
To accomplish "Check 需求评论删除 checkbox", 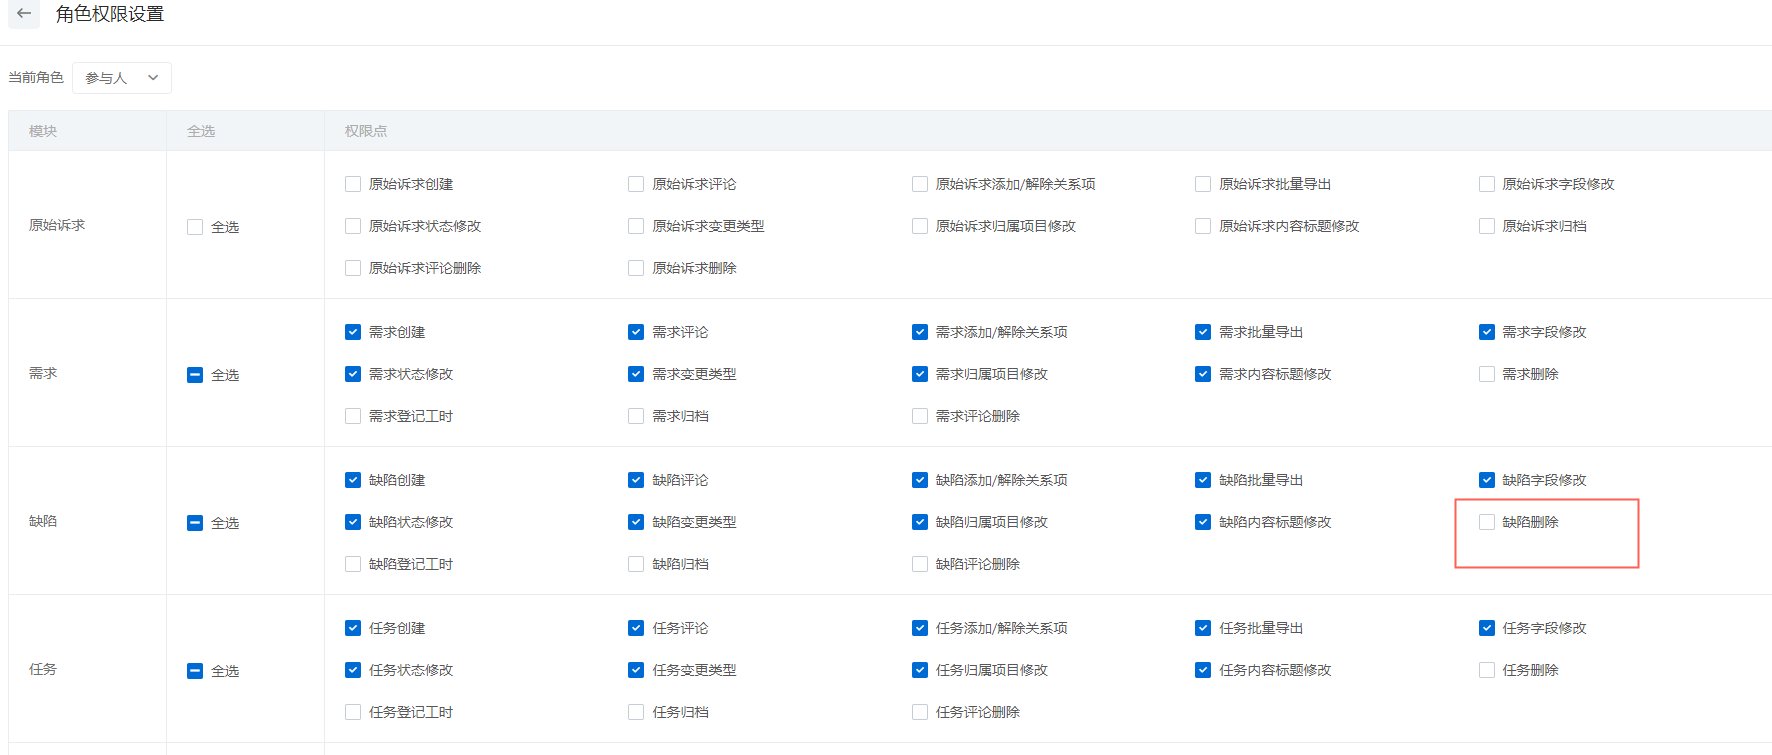I will 920,416.
